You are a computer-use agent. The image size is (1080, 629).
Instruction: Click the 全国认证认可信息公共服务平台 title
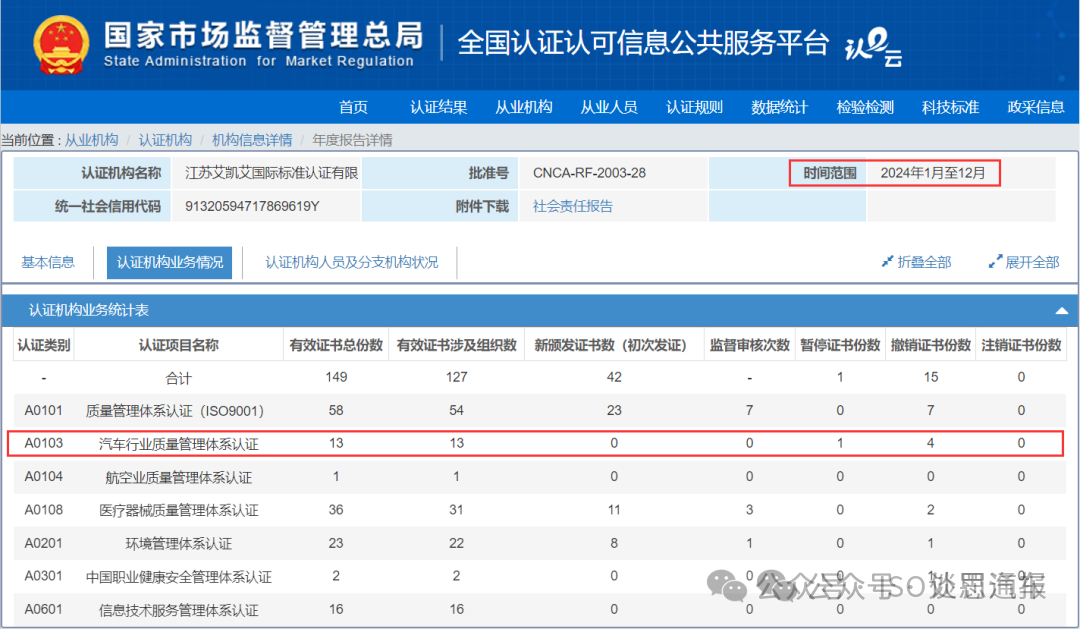pyautogui.click(x=643, y=43)
